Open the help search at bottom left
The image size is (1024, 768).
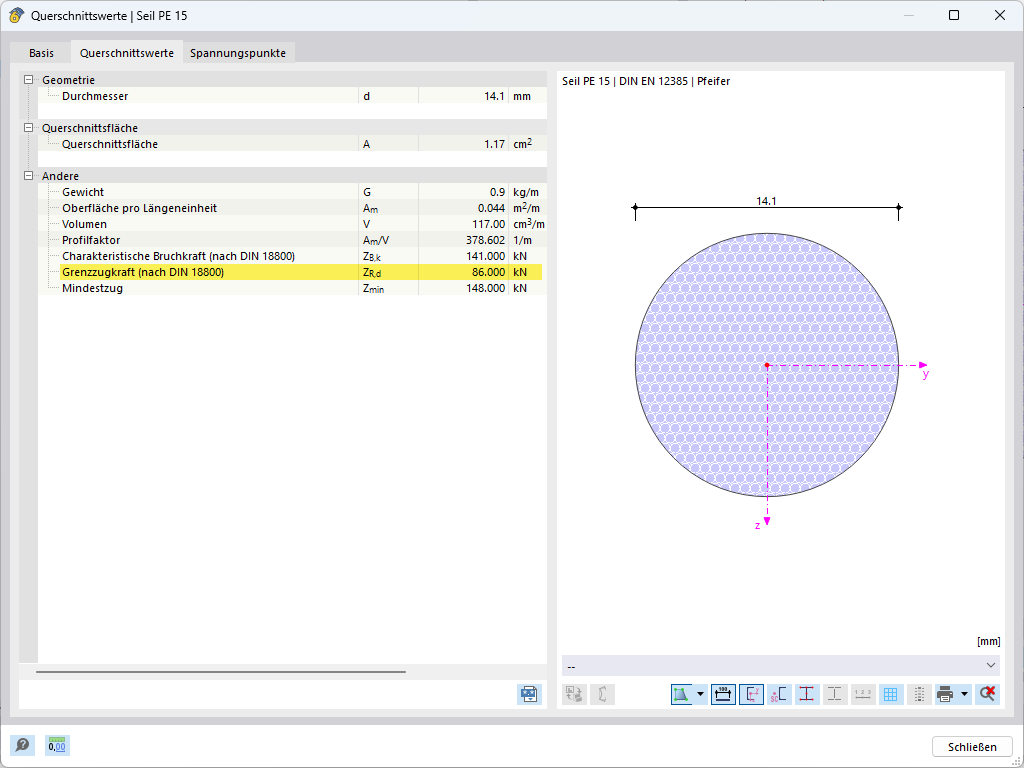point(21,745)
